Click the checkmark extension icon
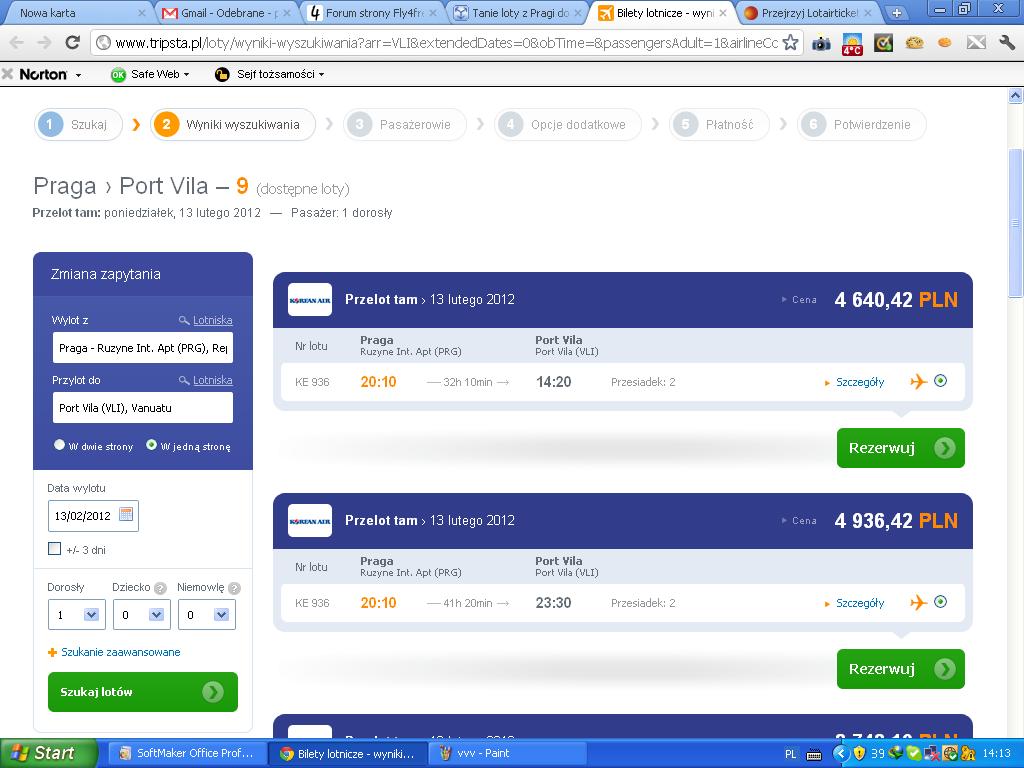Screen dimensions: 1024x768 pos(883,43)
